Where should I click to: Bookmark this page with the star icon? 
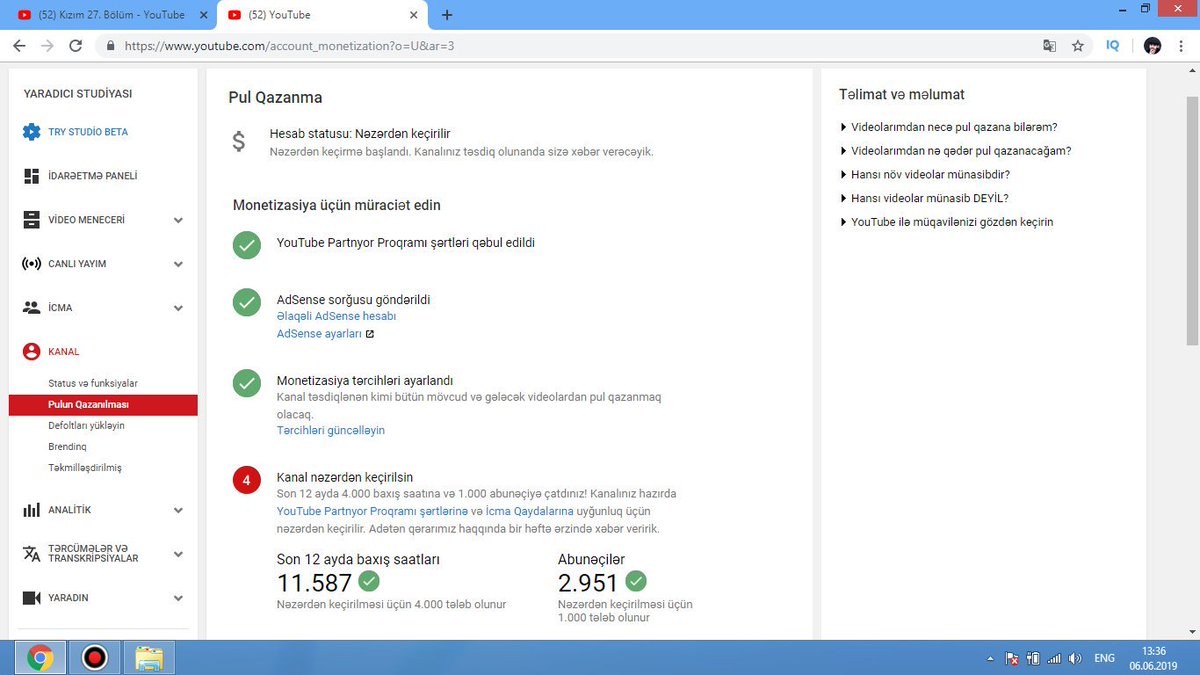pos(1078,46)
